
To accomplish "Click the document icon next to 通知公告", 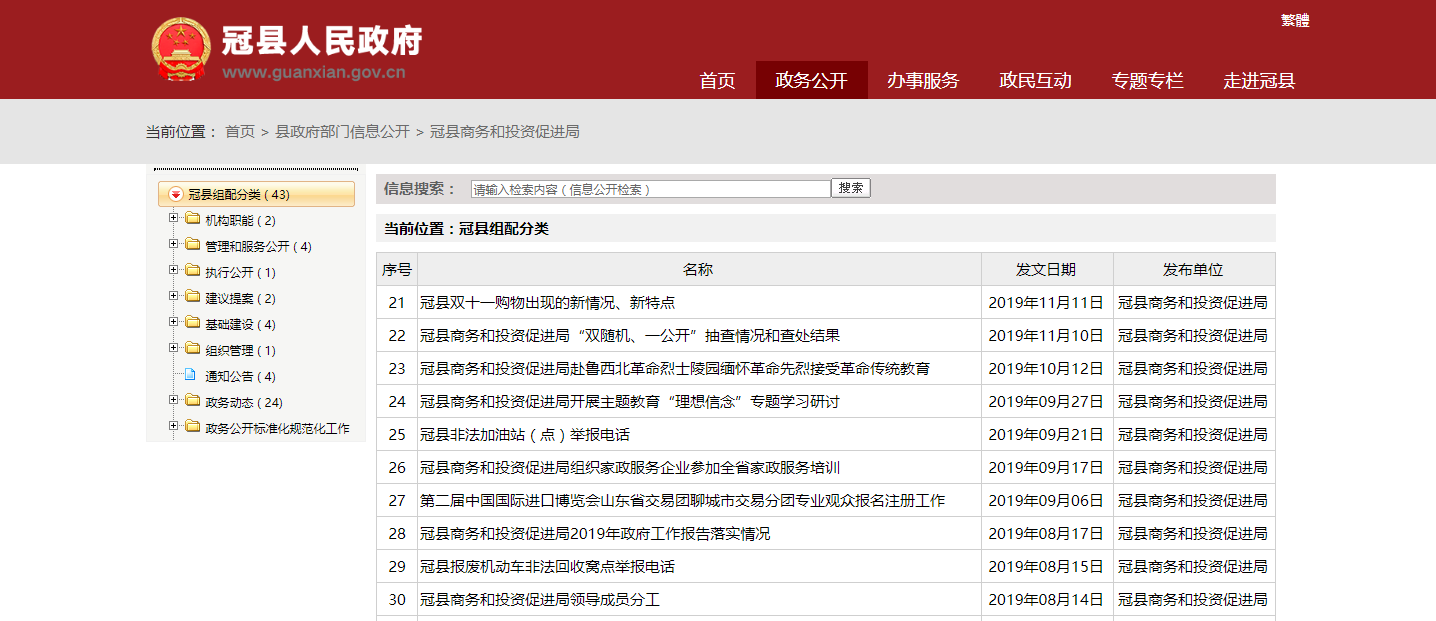I will point(191,375).
